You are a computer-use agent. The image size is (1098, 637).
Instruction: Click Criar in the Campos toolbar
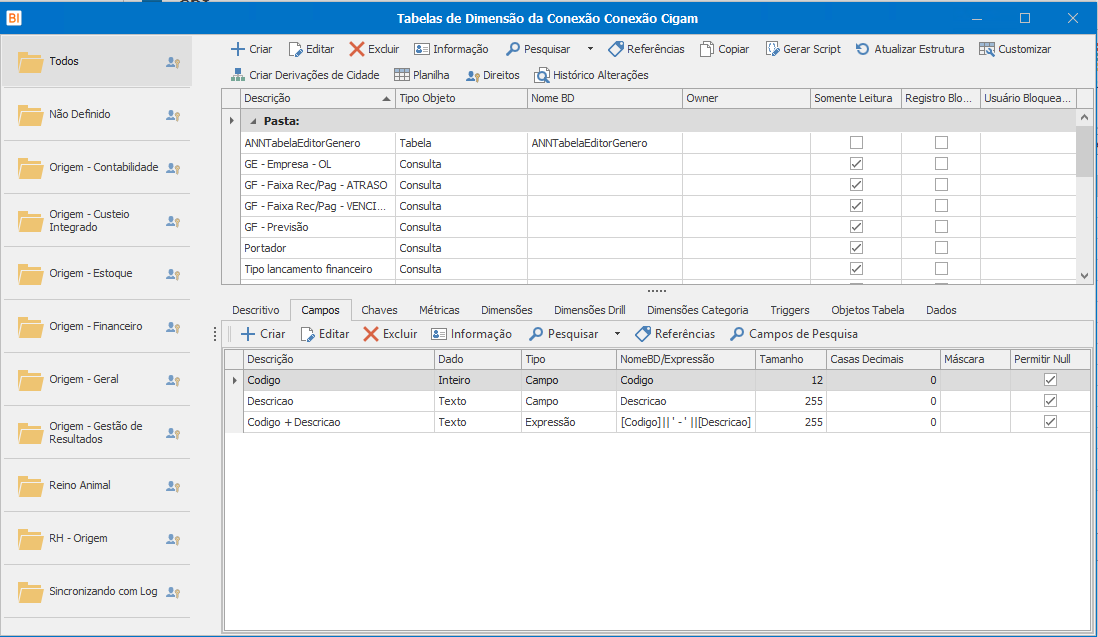coord(263,334)
